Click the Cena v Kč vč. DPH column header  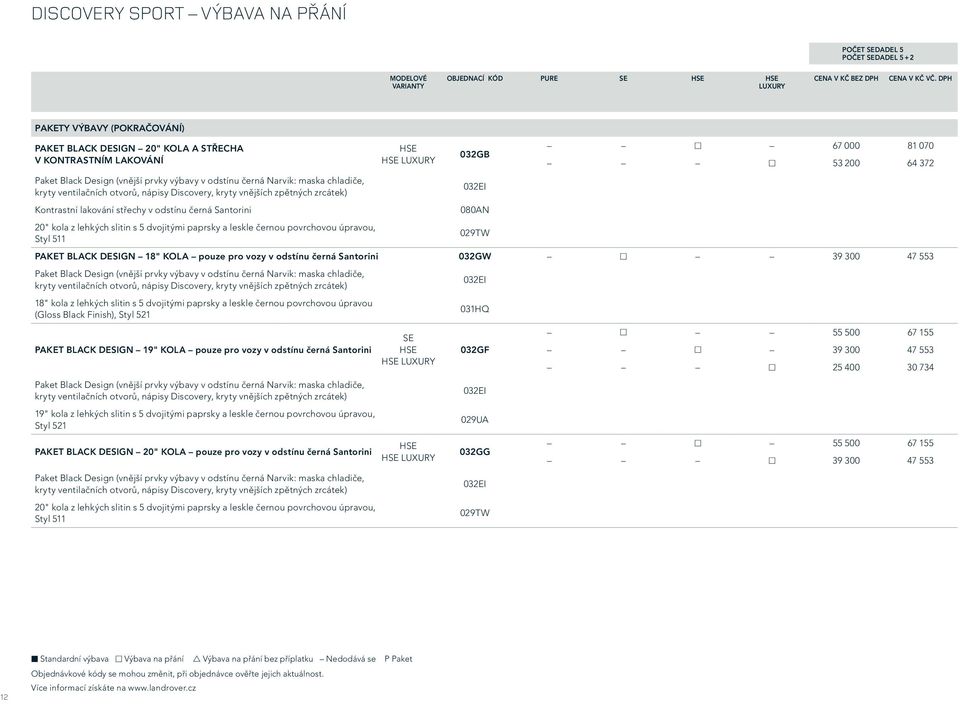(x=920, y=78)
